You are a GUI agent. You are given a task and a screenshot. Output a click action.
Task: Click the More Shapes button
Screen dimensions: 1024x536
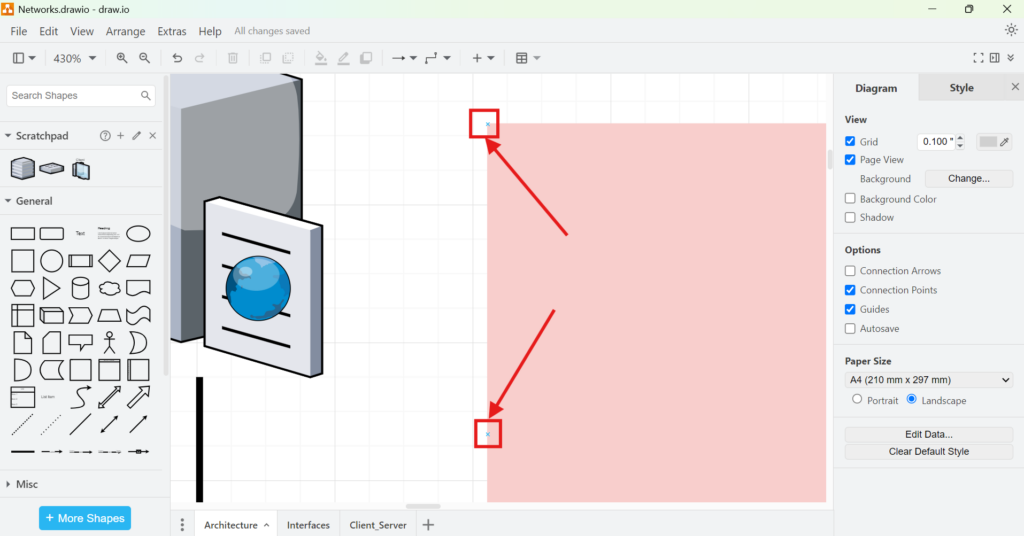pyautogui.click(x=85, y=518)
